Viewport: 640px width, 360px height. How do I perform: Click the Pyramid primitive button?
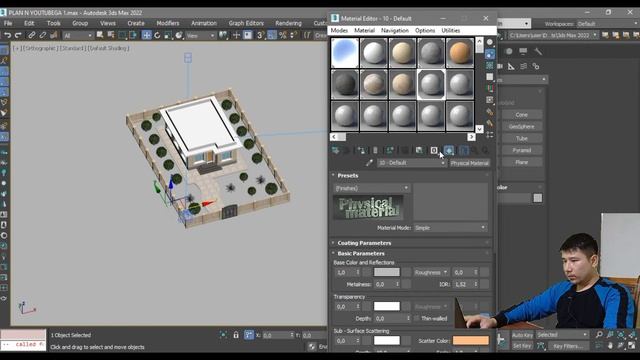click(x=522, y=150)
